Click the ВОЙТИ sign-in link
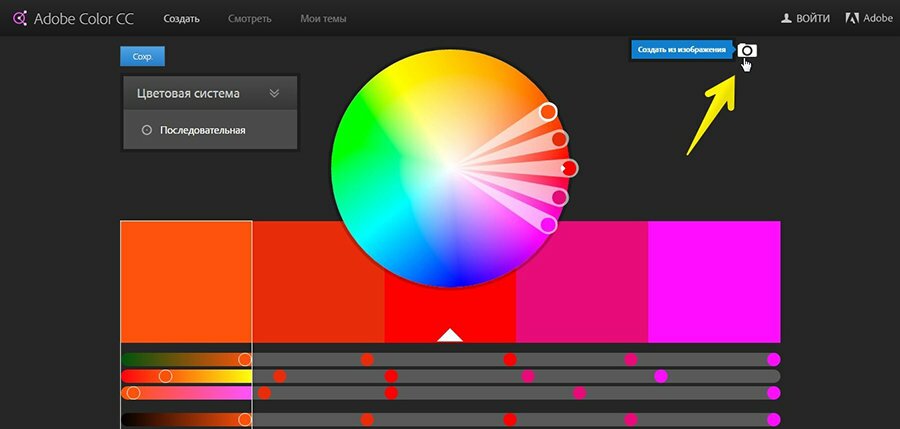Screen dimensions: 900x429 point(812,18)
